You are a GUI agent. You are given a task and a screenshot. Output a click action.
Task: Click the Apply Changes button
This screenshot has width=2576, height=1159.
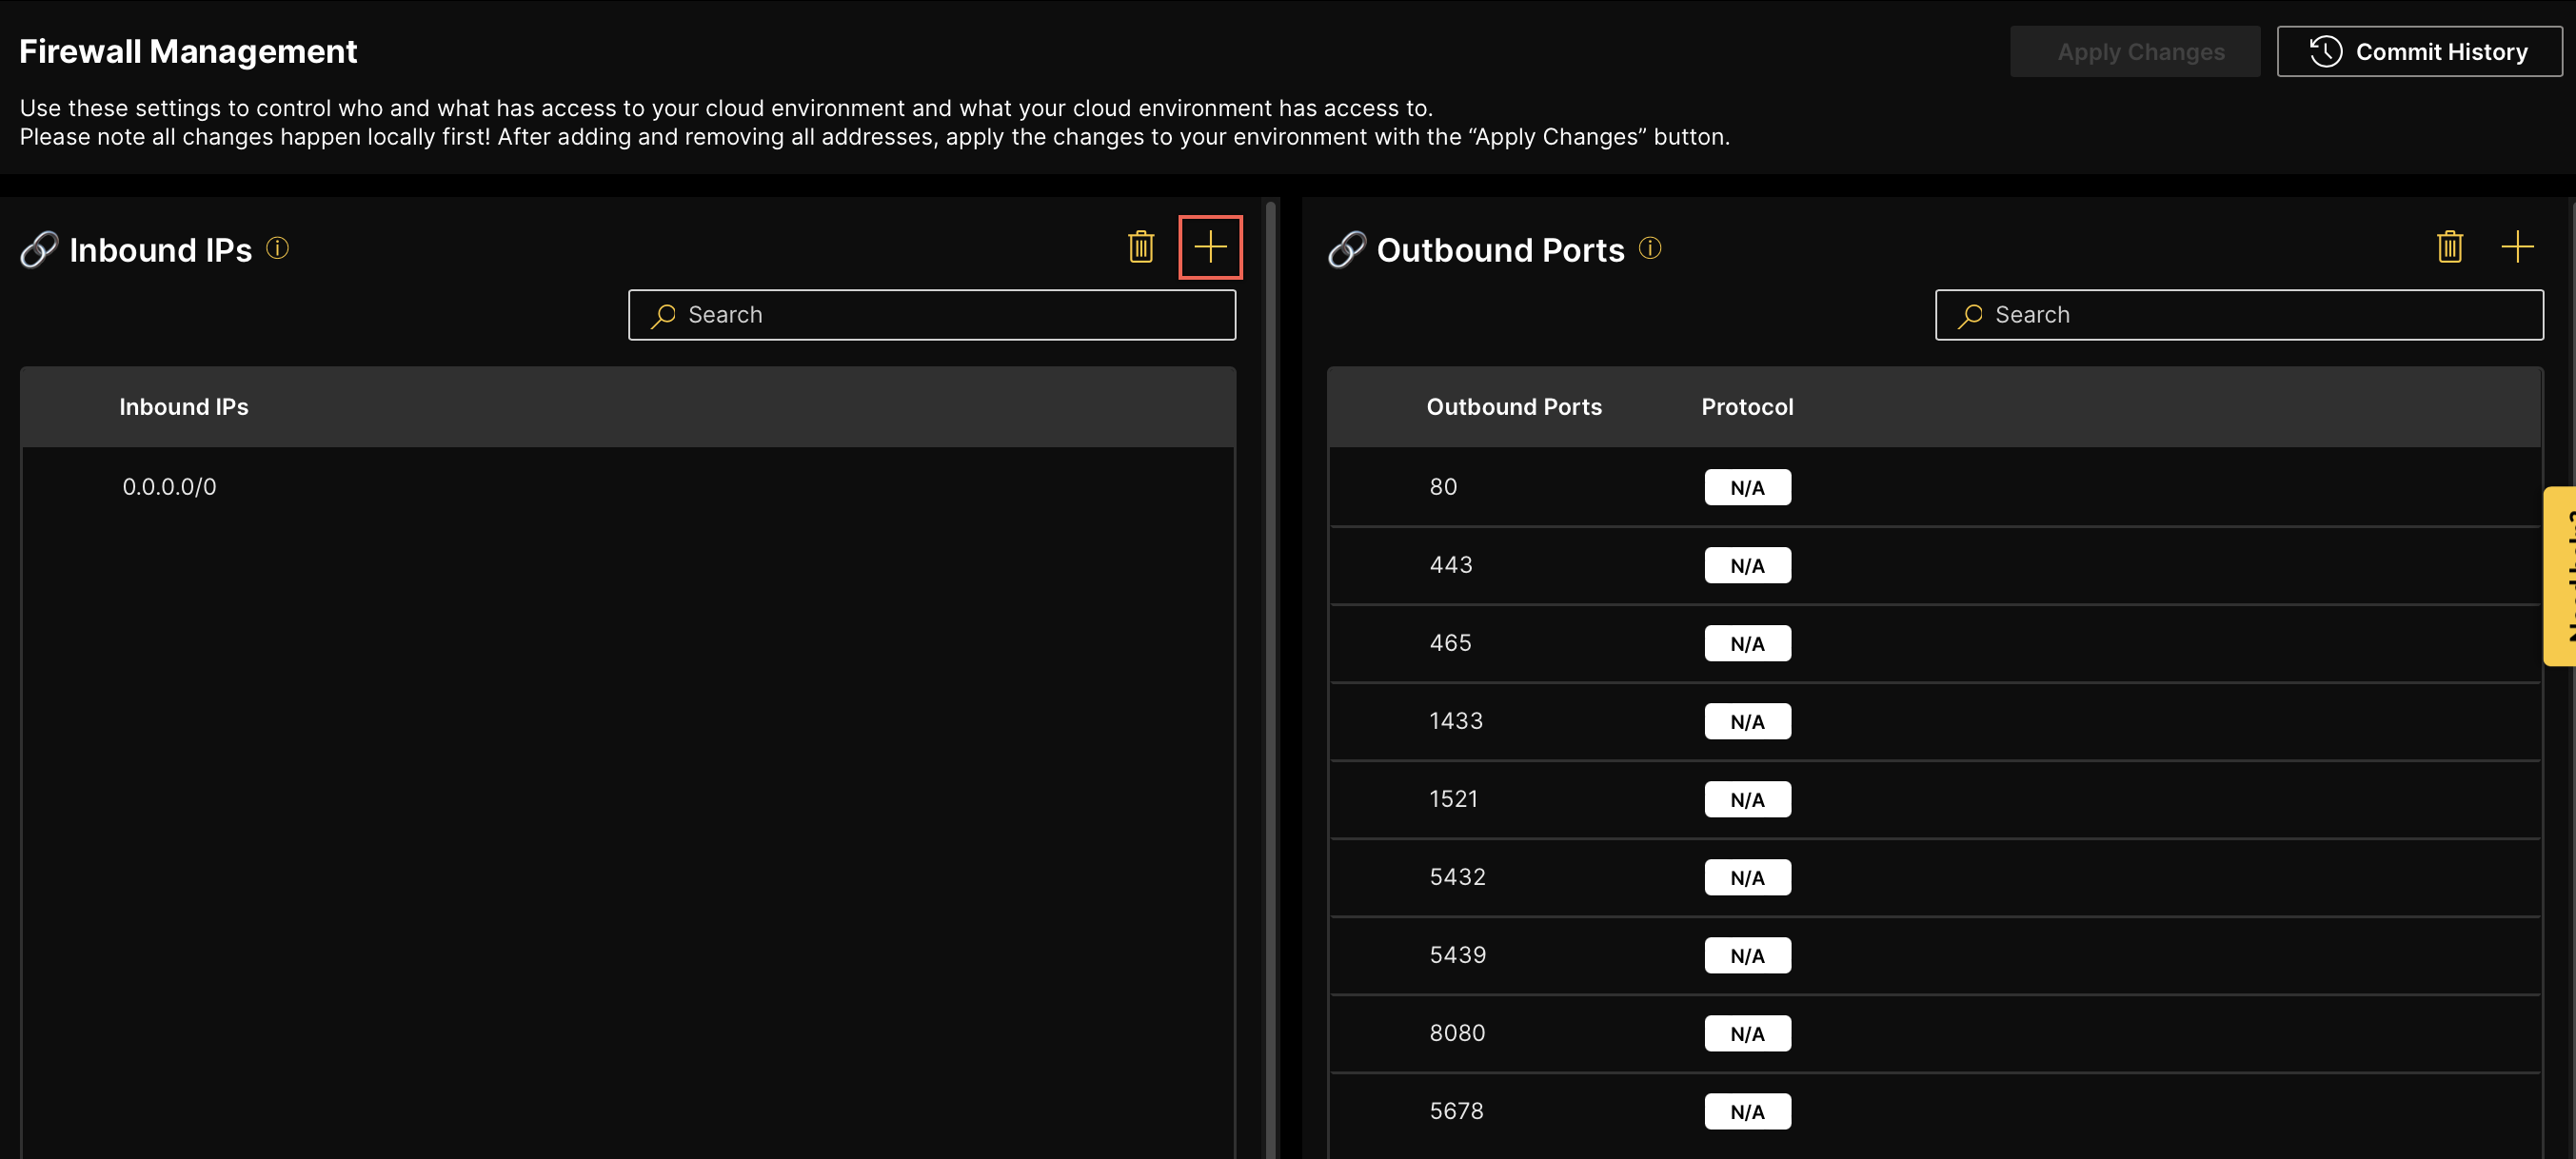(2135, 51)
